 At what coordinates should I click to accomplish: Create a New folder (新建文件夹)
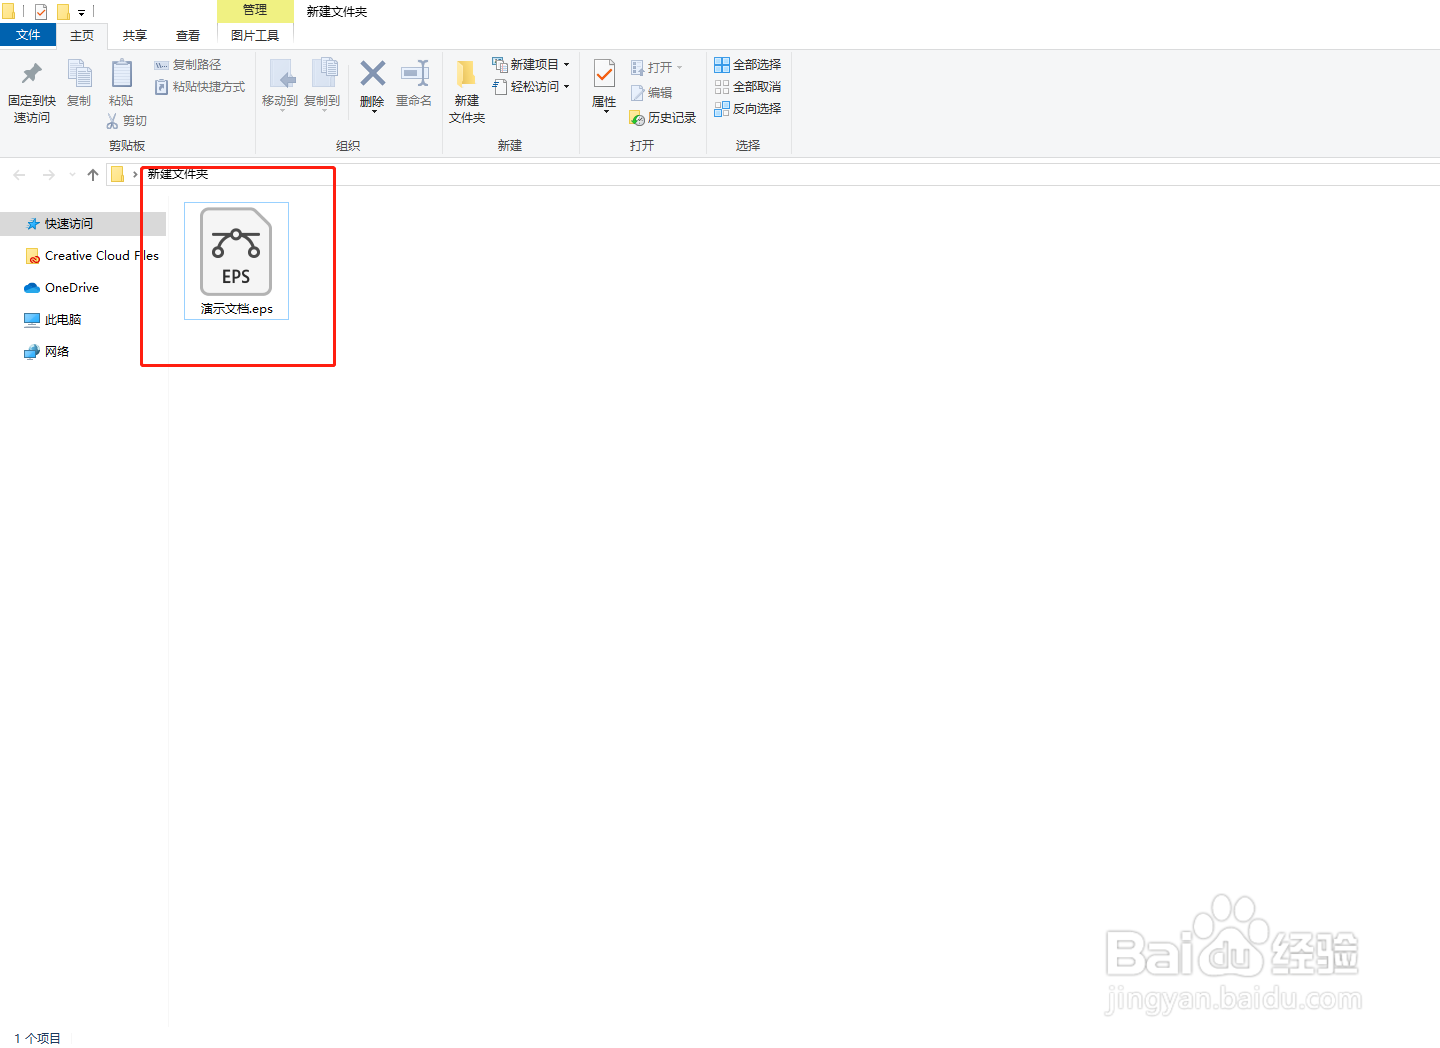pyautogui.click(x=466, y=90)
